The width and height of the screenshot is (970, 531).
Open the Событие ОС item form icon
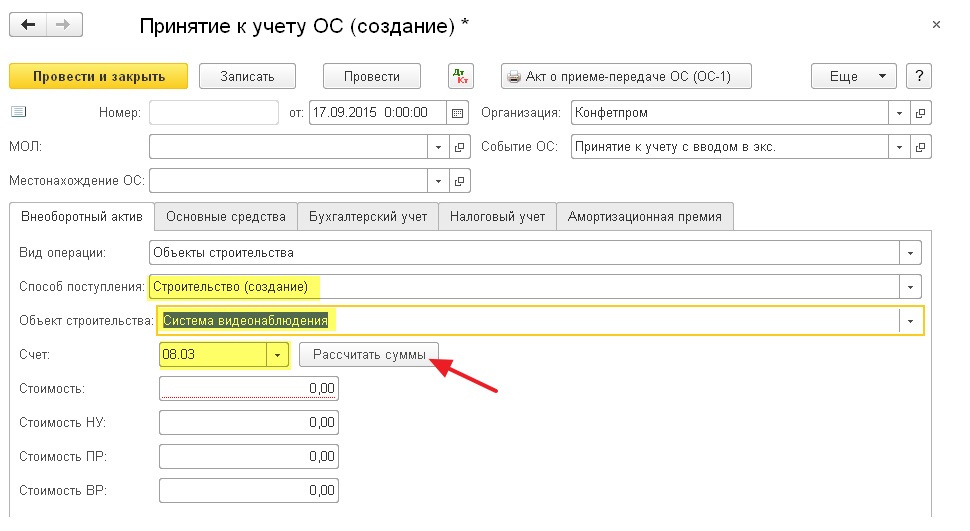[x=921, y=147]
